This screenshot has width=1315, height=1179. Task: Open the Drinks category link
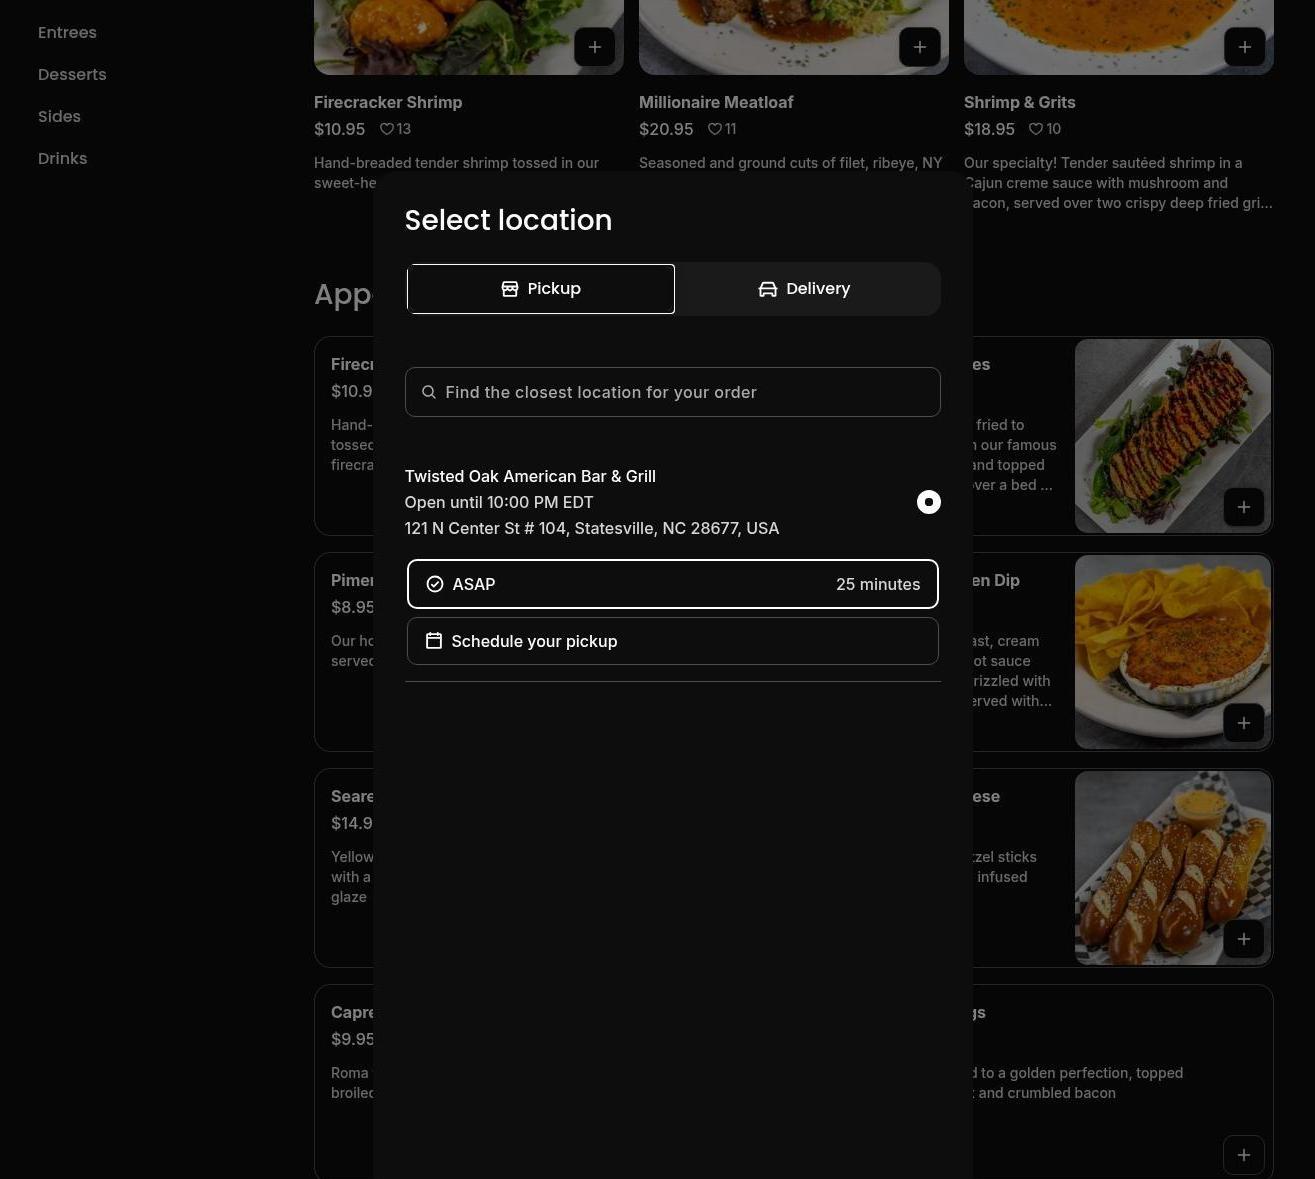pyautogui.click(x=62, y=159)
